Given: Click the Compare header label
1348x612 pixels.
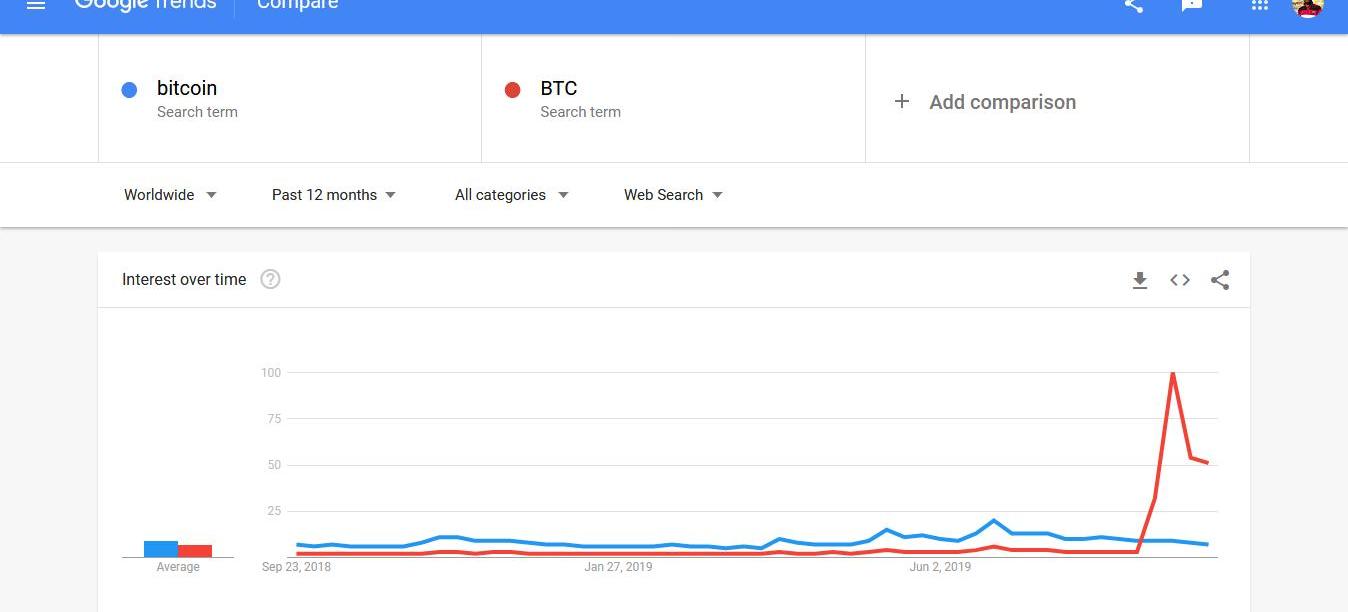Looking at the screenshot, I should coord(297,5).
